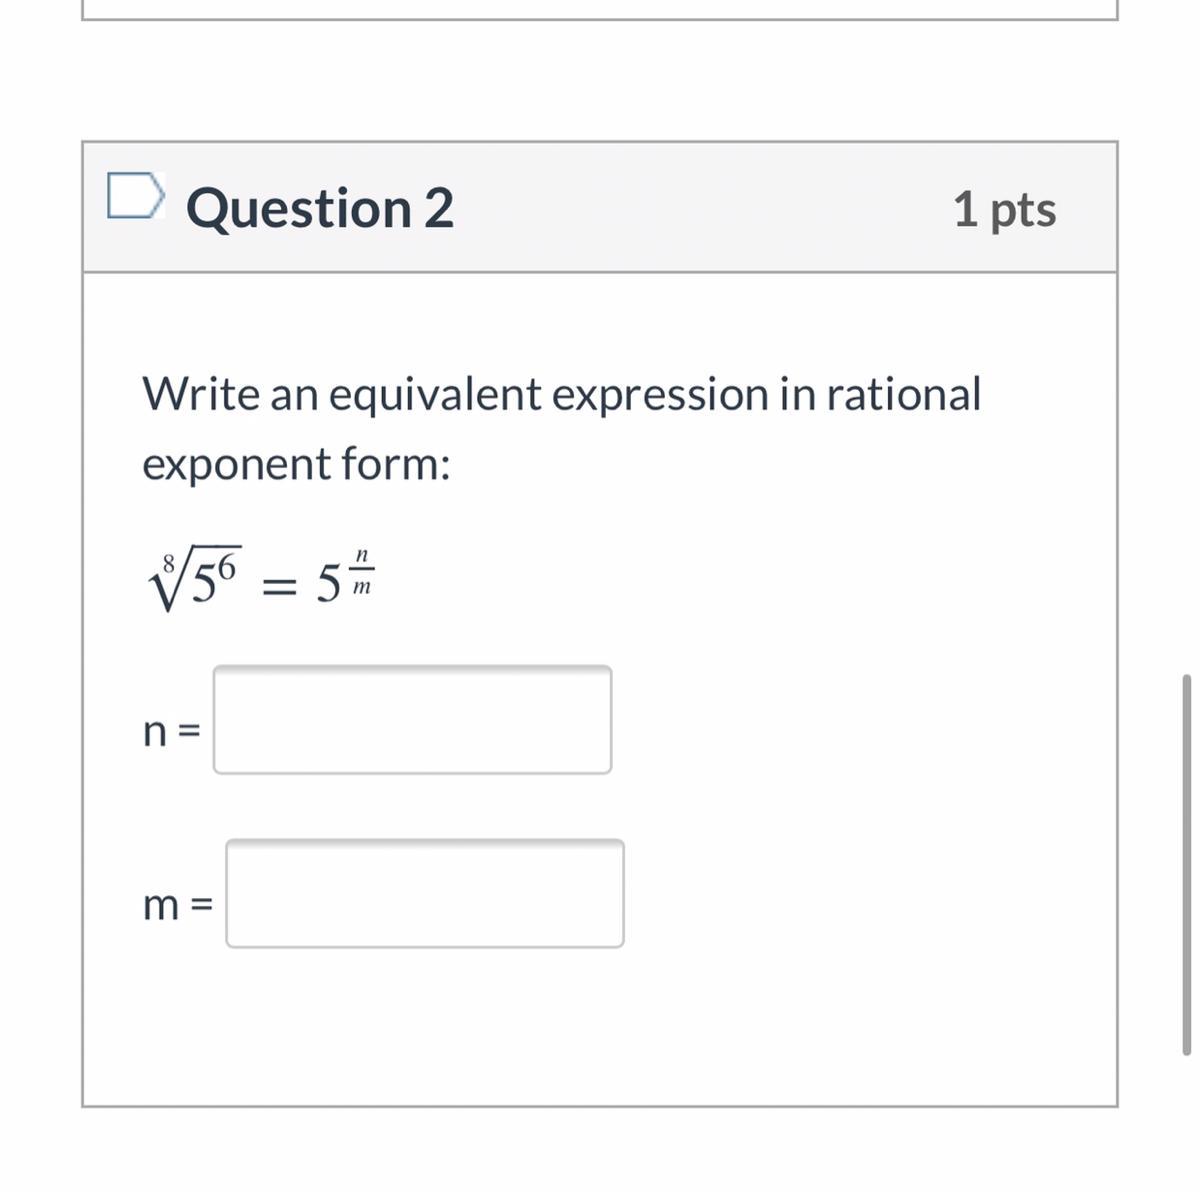Click the radical index 8
The height and width of the screenshot is (1195, 1200).
169,563
